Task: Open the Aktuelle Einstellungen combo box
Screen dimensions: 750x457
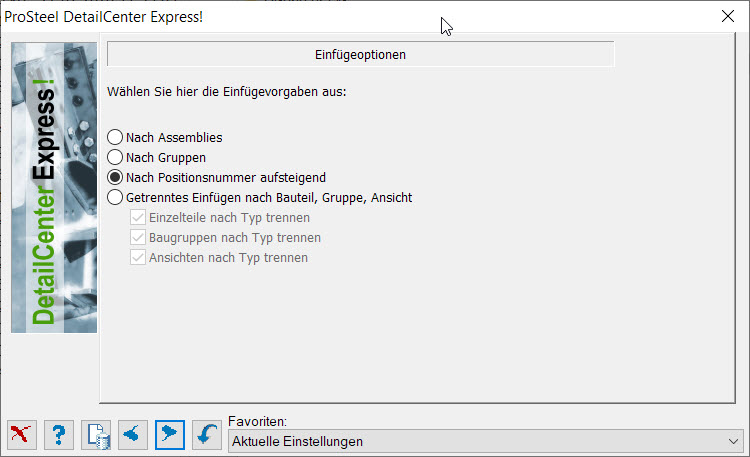Action: pos(485,441)
